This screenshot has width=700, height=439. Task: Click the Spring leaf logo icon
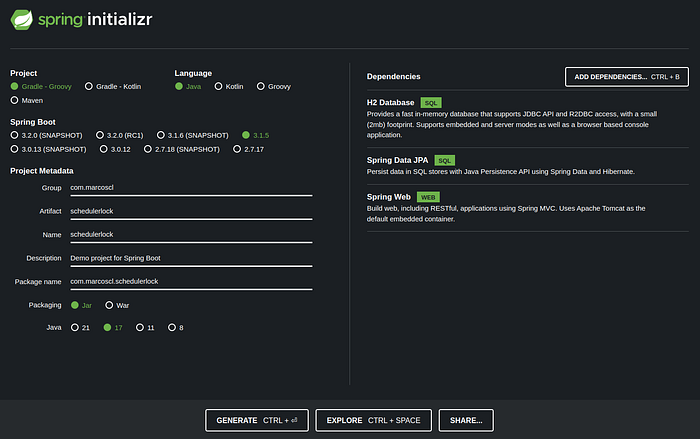coord(21,20)
